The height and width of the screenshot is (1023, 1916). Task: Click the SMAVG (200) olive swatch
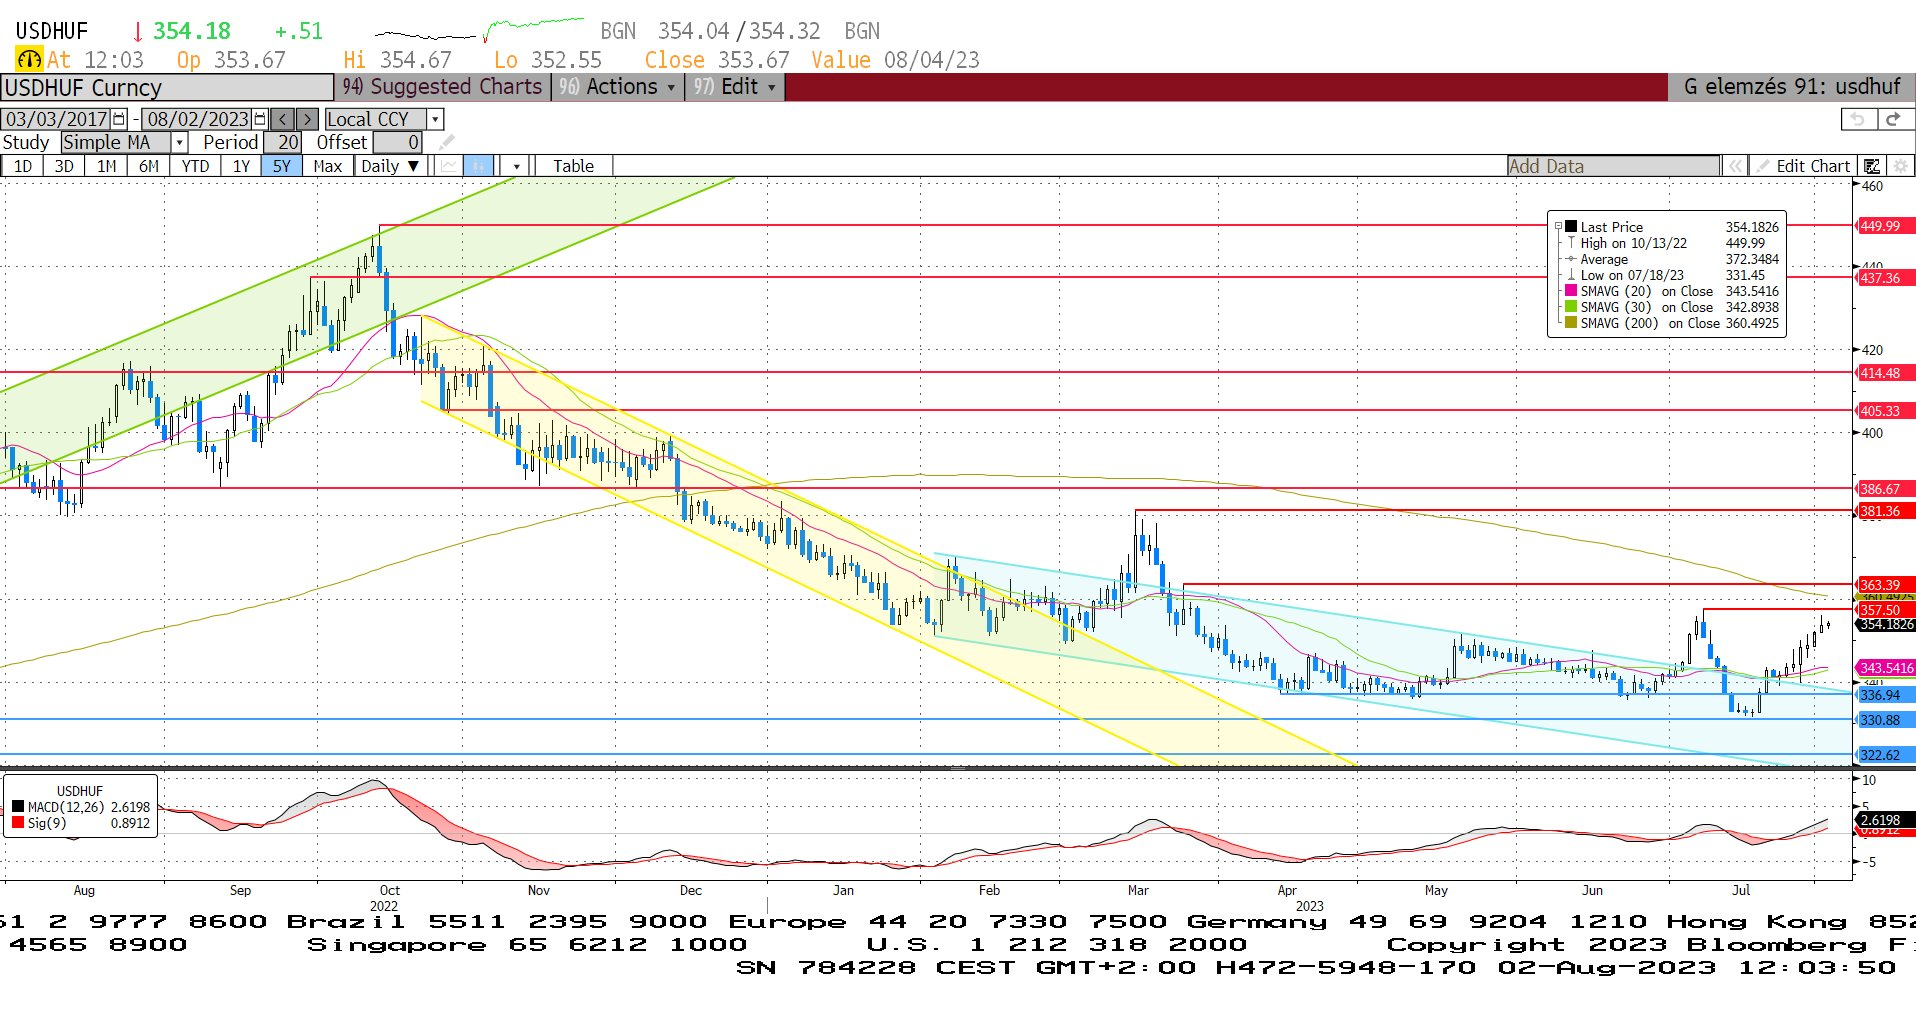(1571, 323)
